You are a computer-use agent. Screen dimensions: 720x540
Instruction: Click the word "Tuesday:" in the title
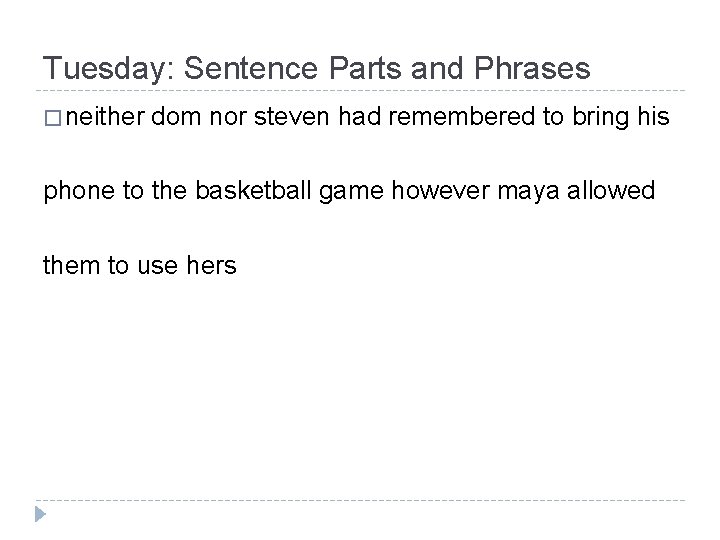108,68
